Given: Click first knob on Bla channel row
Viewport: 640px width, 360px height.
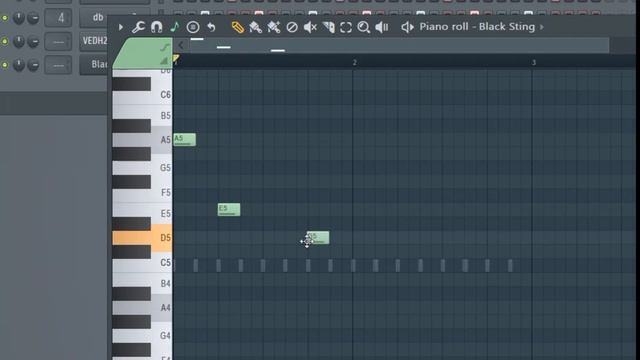Looking at the screenshot, I should tap(19, 64).
